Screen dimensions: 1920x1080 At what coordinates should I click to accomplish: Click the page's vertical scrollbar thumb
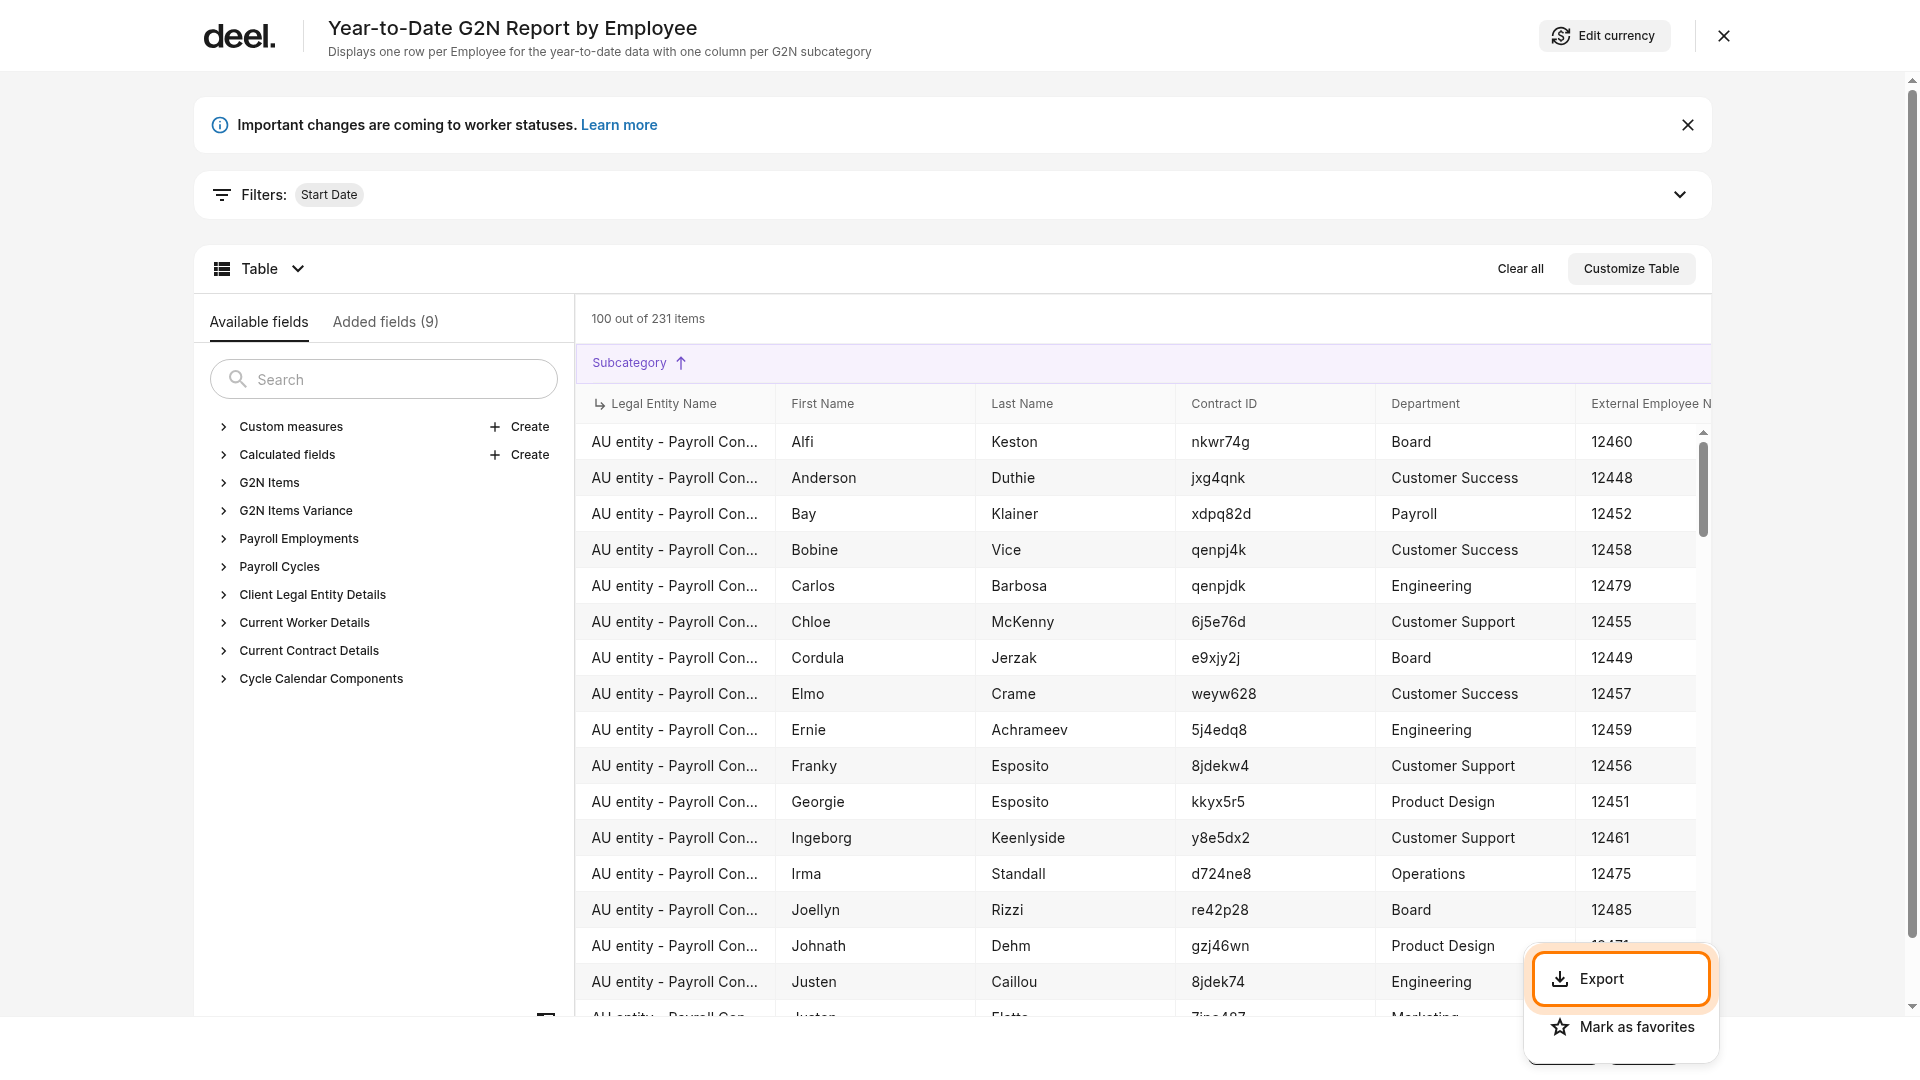1912,515
